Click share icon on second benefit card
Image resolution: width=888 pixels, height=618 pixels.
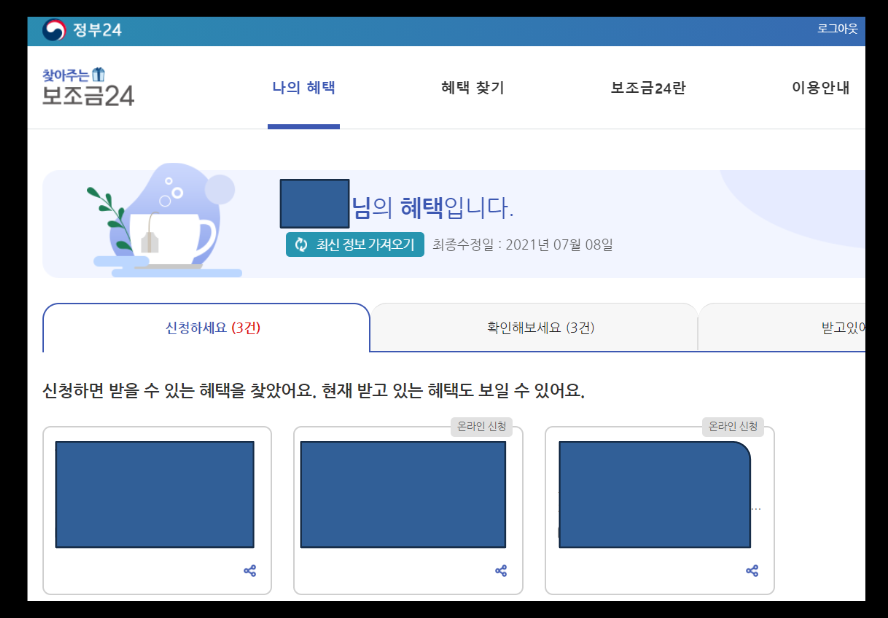click(501, 570)
